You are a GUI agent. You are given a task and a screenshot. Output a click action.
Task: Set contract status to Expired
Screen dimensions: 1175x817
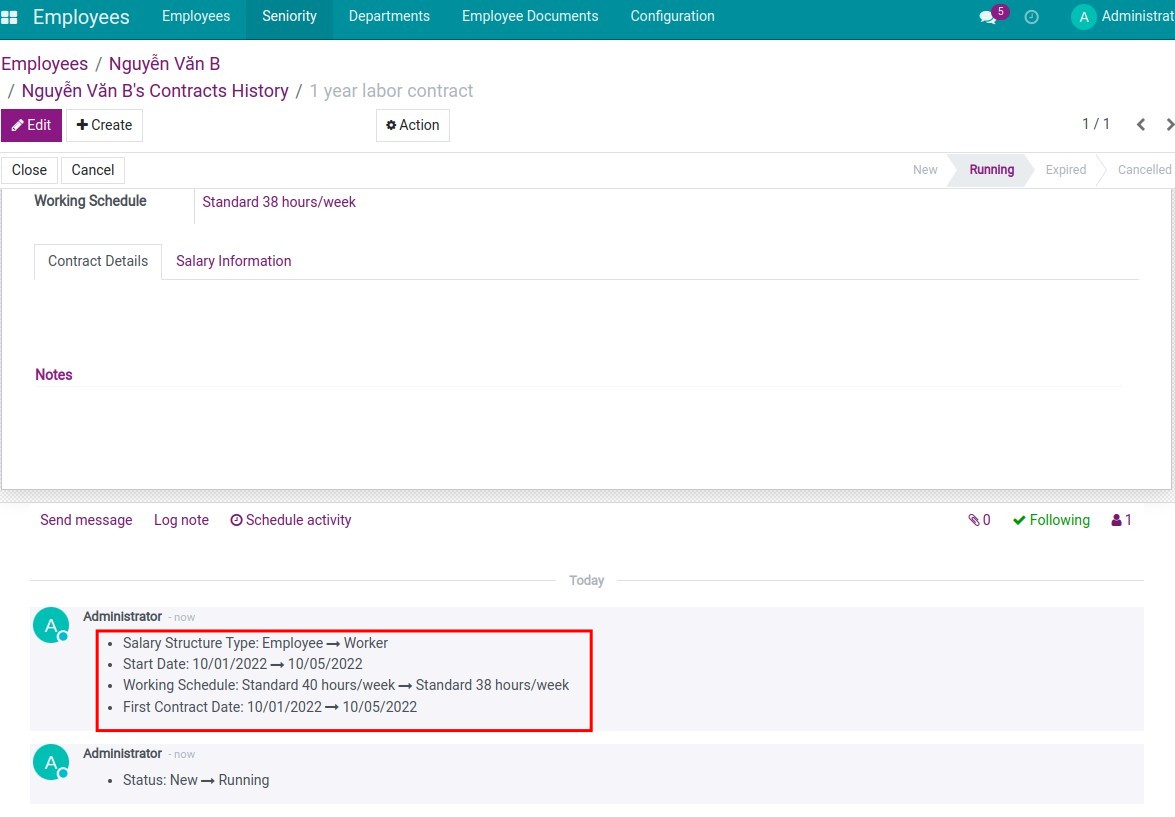(1064, 170)
